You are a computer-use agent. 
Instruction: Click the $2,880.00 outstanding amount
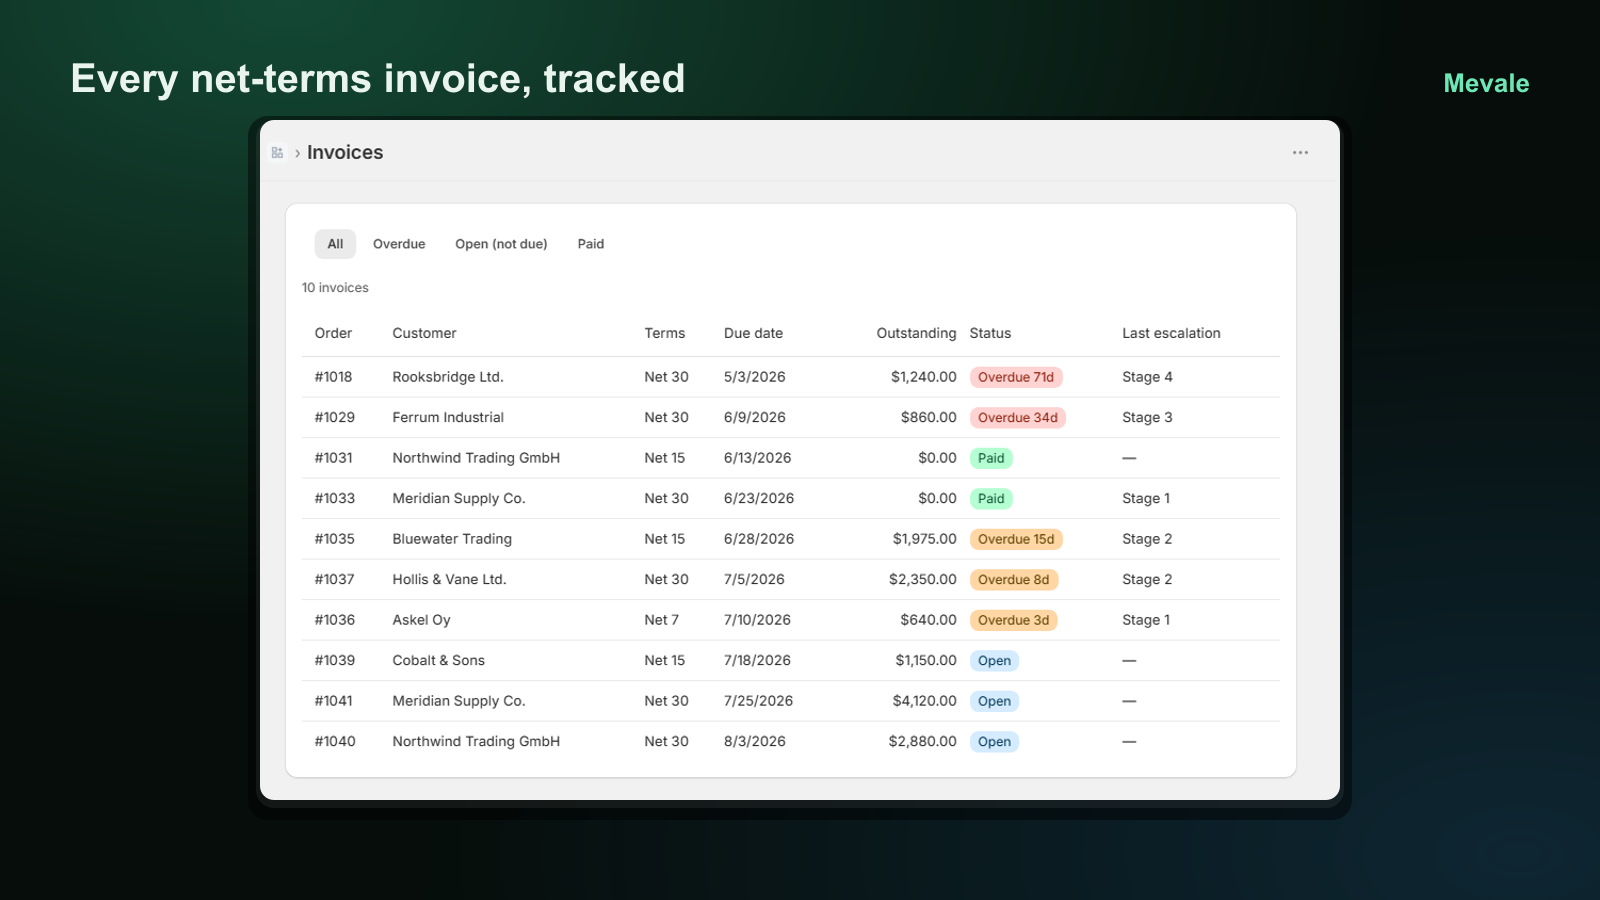(923, 741)
